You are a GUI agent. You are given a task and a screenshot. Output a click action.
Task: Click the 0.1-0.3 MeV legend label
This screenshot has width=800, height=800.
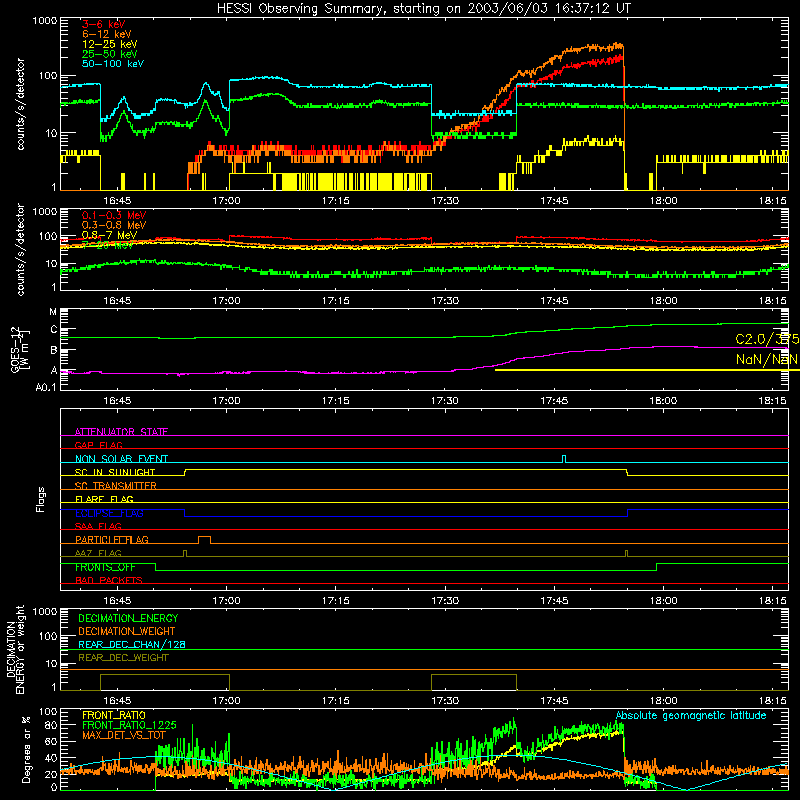tap(114, 215)
